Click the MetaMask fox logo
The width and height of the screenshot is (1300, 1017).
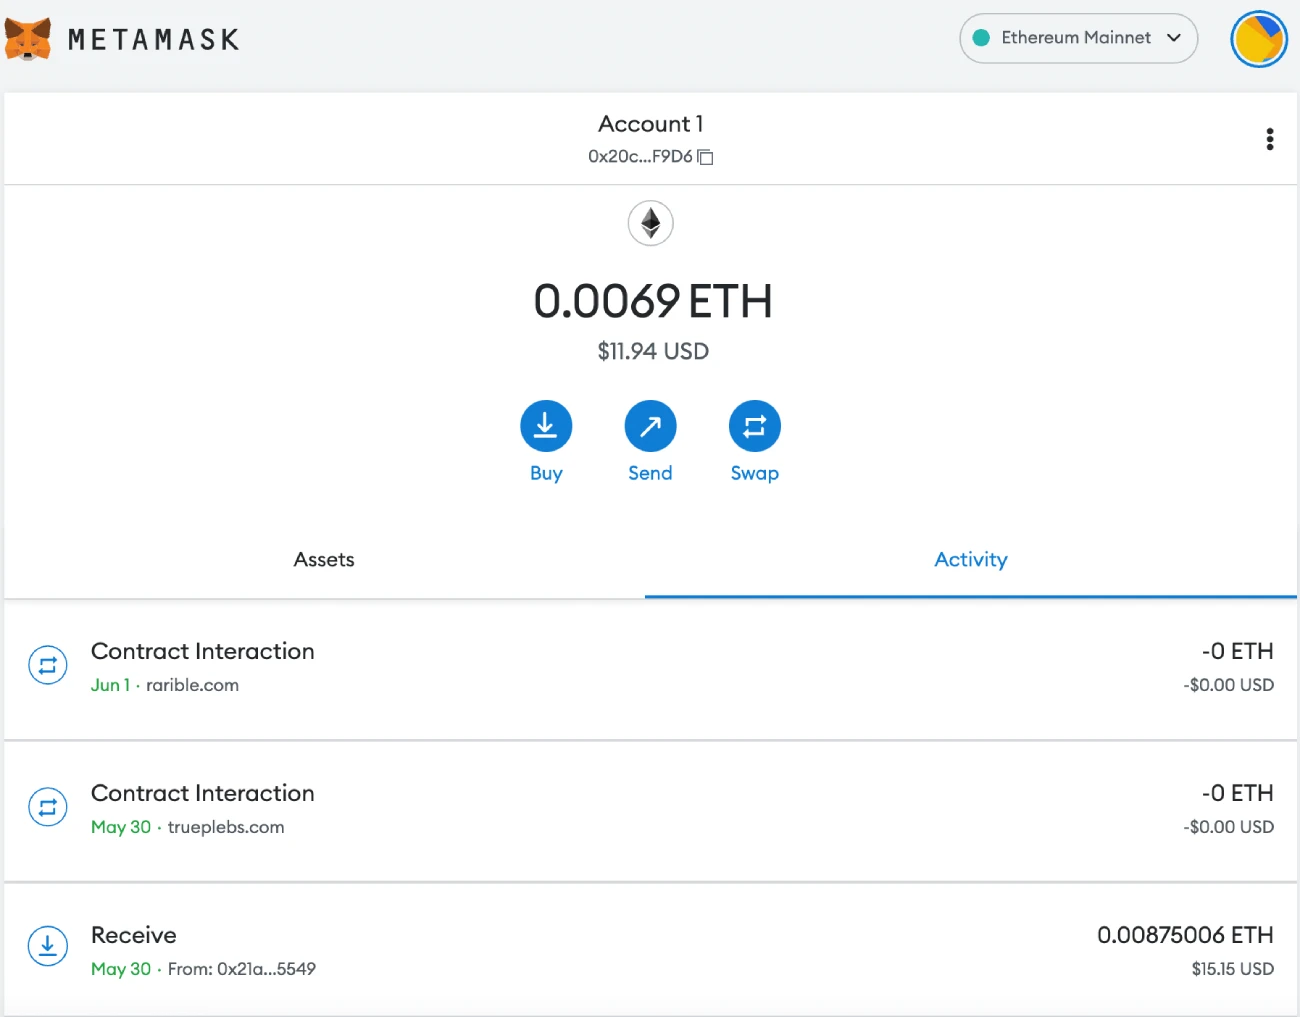pyautogui.click(x=28, y=39)
